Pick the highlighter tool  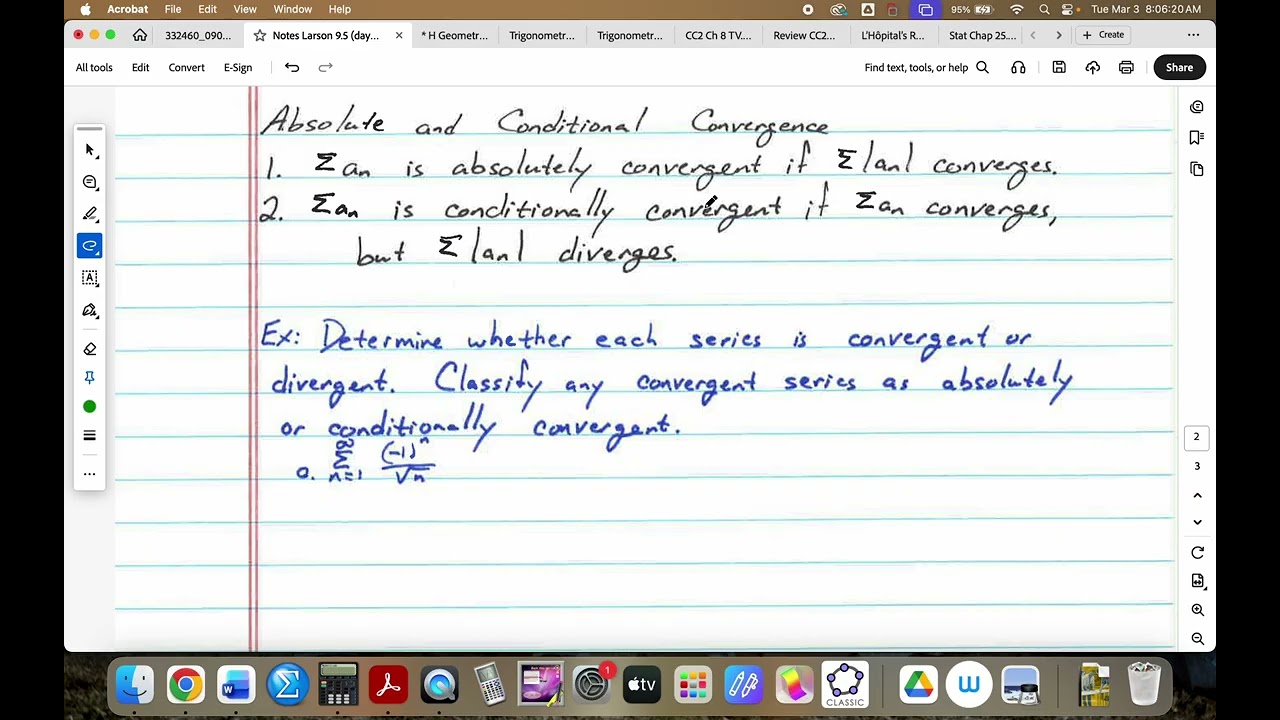[x=90, y=214]
